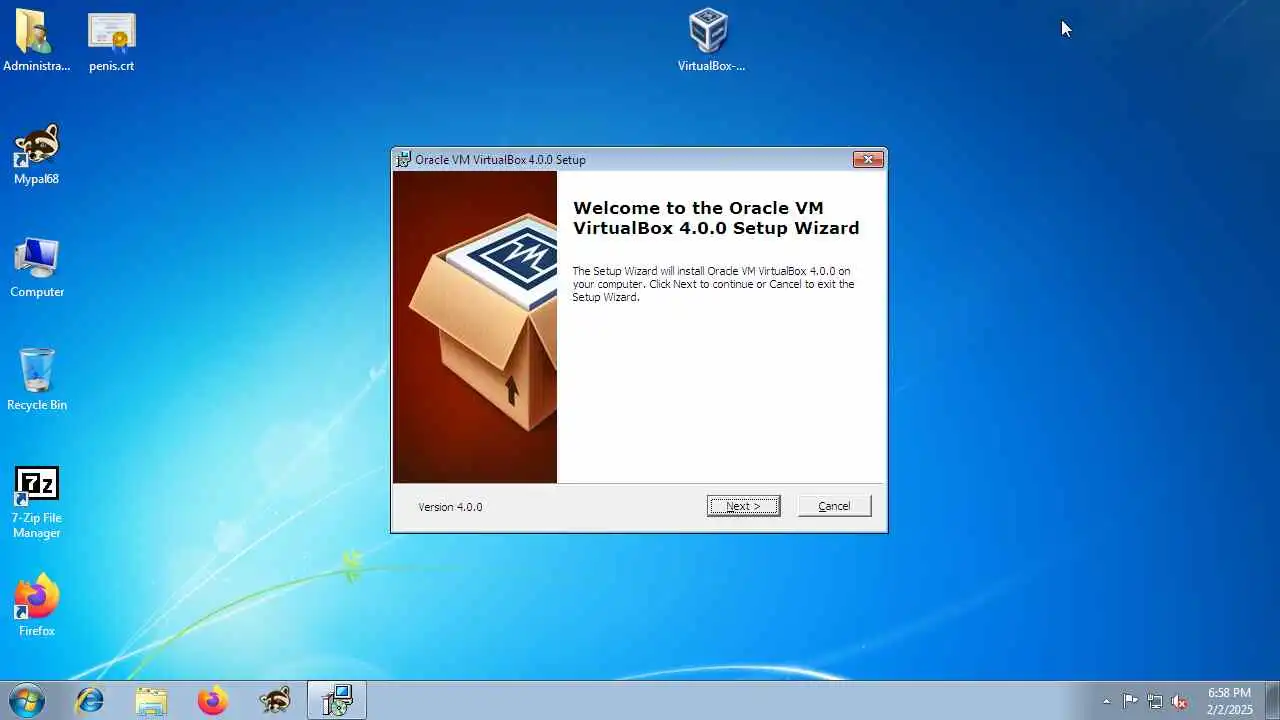Image resolution: width=1280 pixels, height=720 pixels.
Task: Select the VirtualBox installer desktop icon
Action: (x=711, y=41)
